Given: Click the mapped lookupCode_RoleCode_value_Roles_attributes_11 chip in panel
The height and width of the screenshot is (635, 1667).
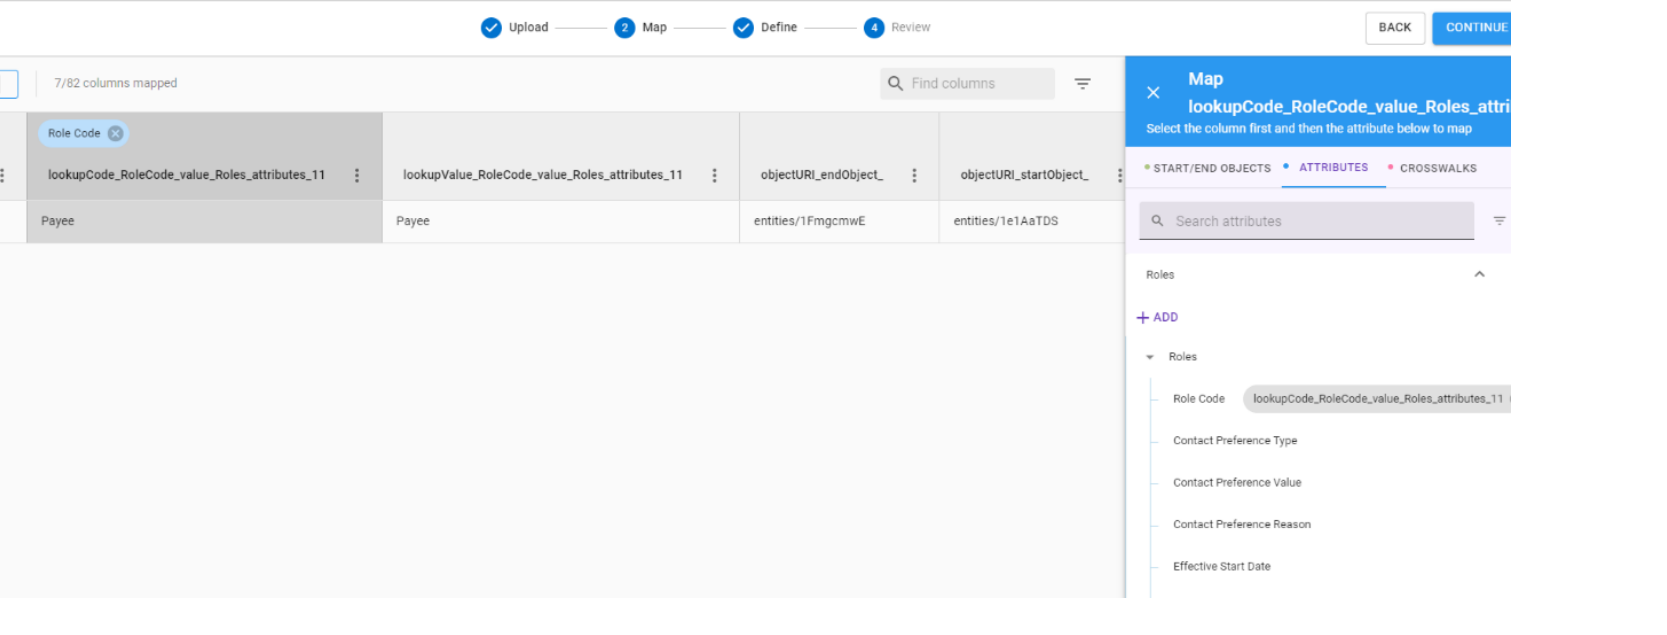Looking at the screenshot, I should (1377, 399).
